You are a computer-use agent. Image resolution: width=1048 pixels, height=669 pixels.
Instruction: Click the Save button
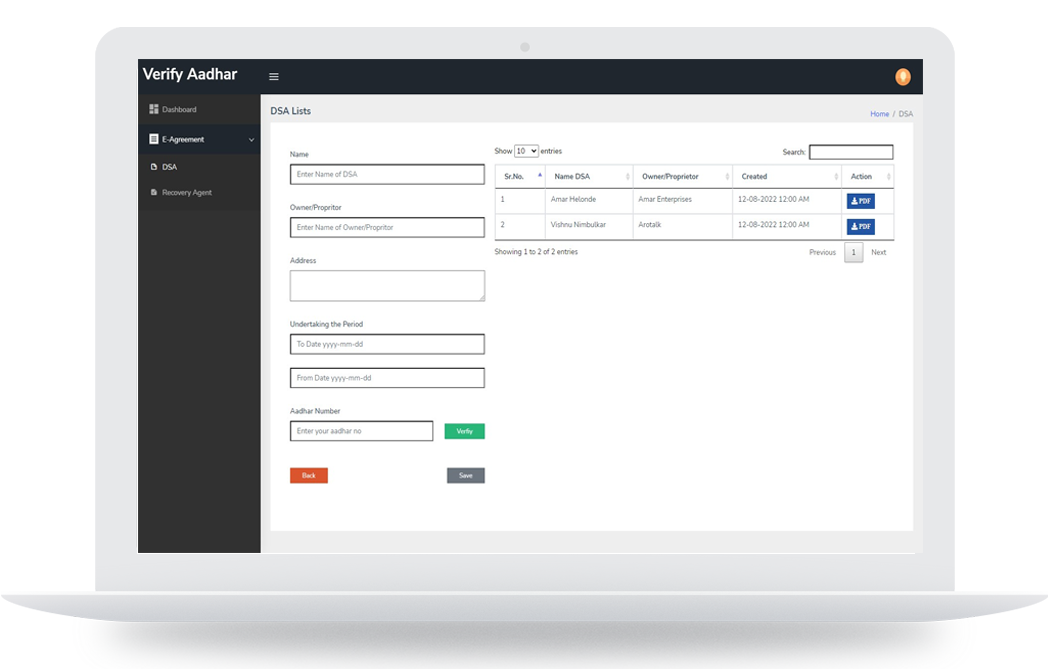[465, 475]
